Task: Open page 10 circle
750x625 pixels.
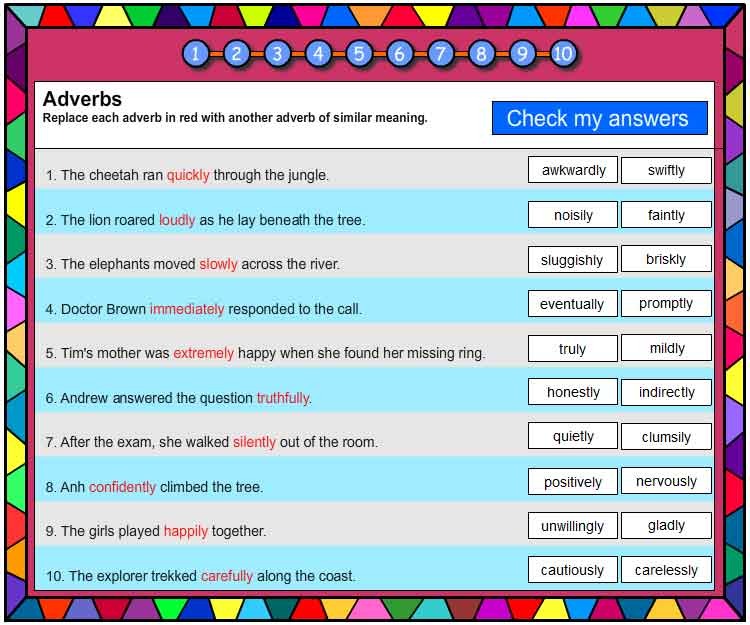Action: (563, 54)
